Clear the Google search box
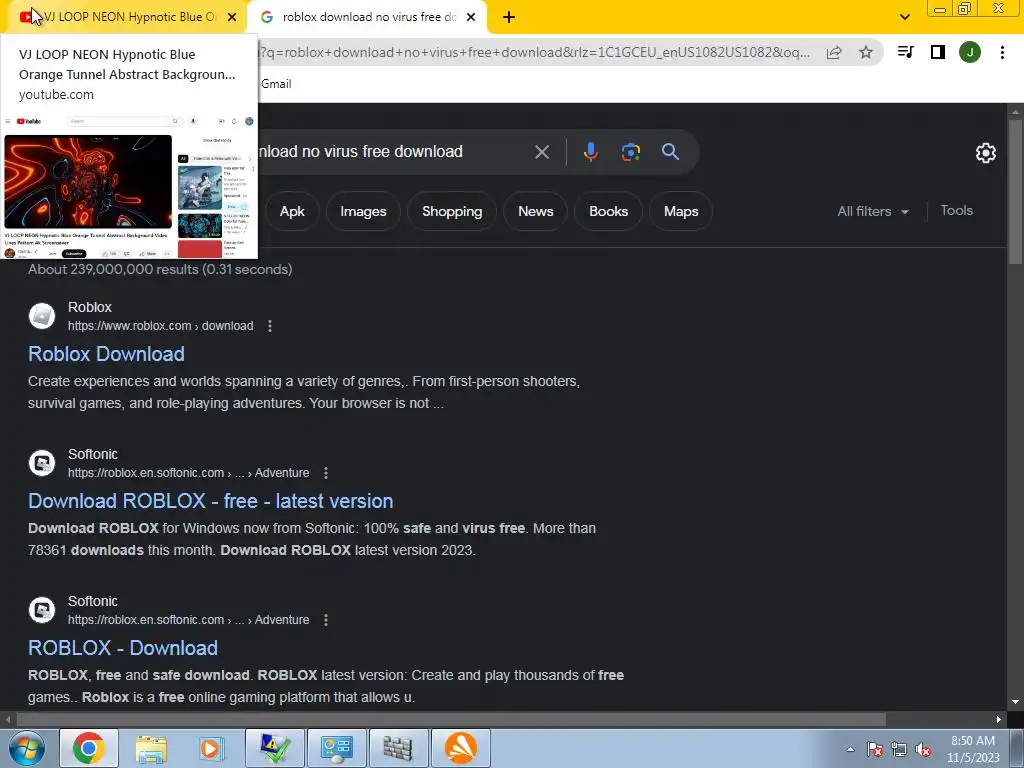The height and width of the screenshot is (768, 1024). pyautogui.click(x=541, y=152)
